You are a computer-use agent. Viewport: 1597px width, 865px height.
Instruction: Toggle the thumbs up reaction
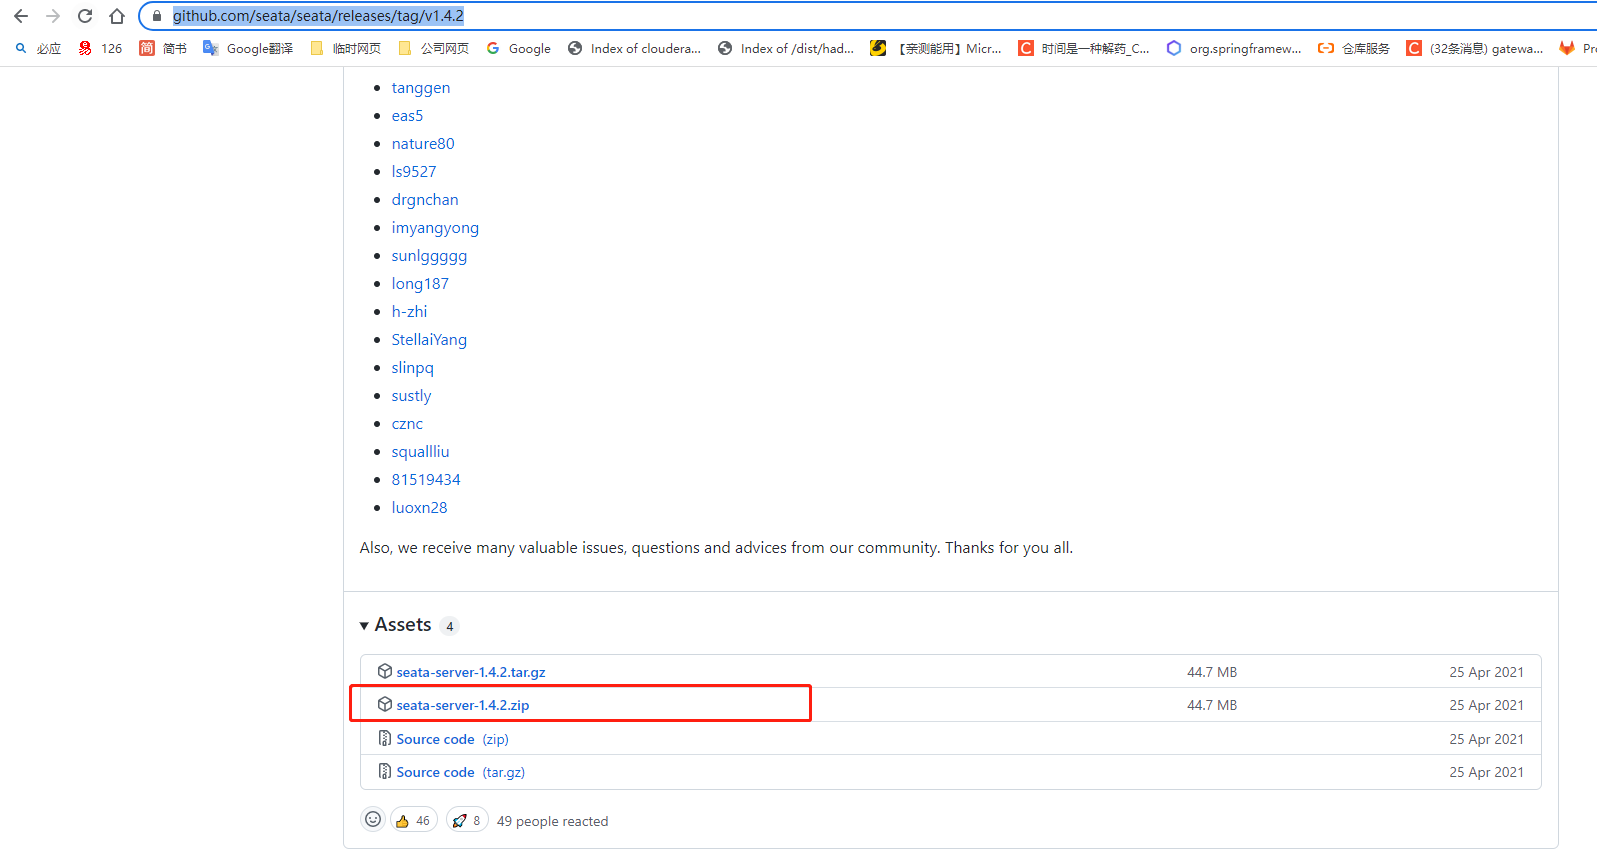pyautogui.click(x=414, y=821)
